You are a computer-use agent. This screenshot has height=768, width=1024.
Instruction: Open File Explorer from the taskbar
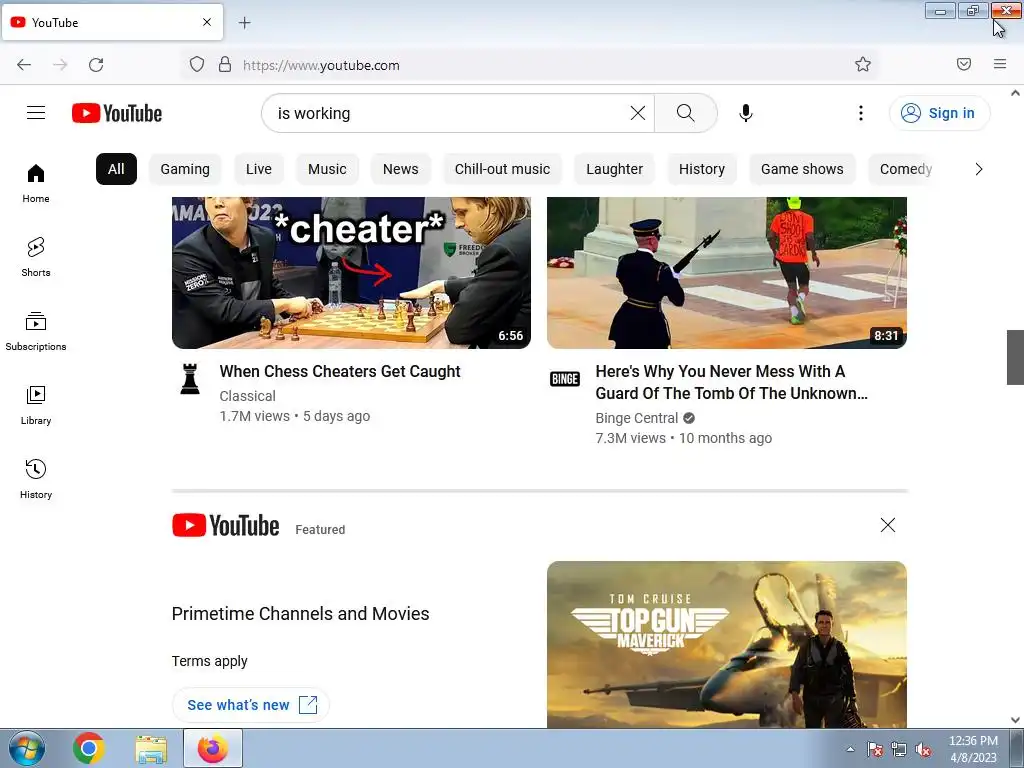[151, 748]
